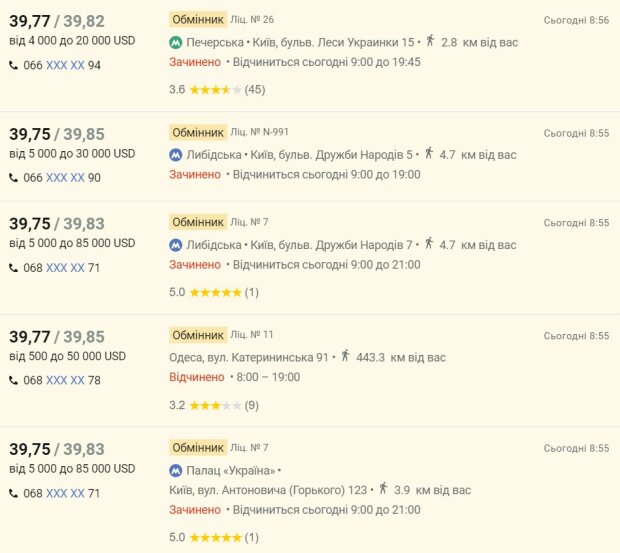620x553 pixels.
Task: Click walking icon beside 3.9 км distance
Action: 383,489
